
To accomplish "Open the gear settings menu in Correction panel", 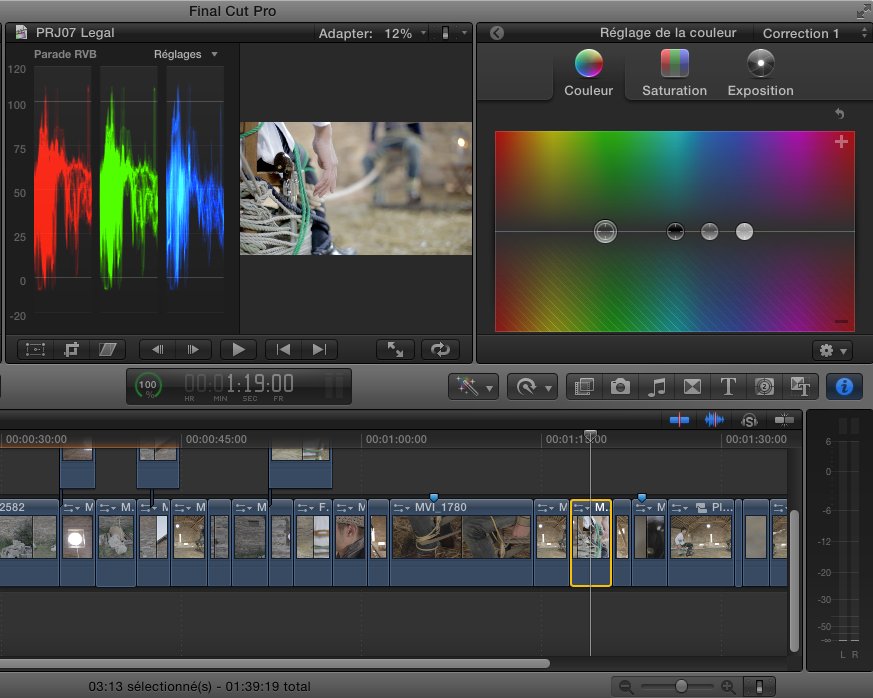I will (830, 350).
